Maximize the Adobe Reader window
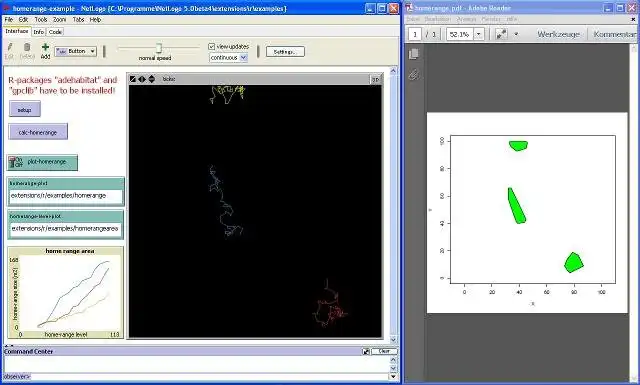The width and height of the screenshot is (640, 385). click(620, 8)
